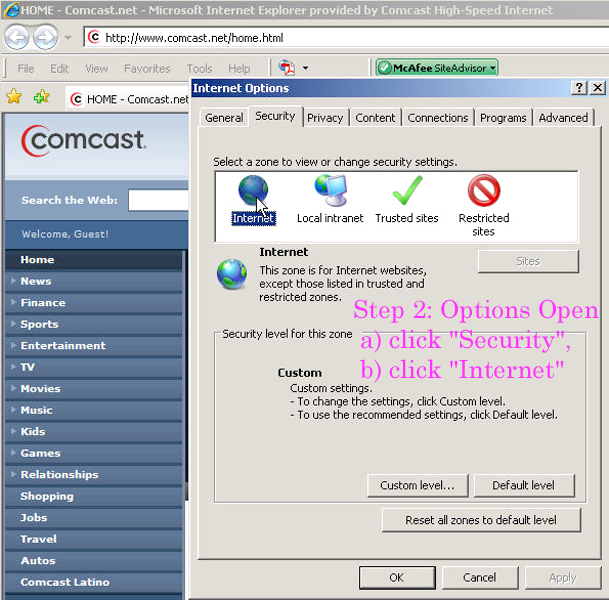Click the disabled Sites button
The height and width of the screenshot is (600, 609).
(528, 261)
